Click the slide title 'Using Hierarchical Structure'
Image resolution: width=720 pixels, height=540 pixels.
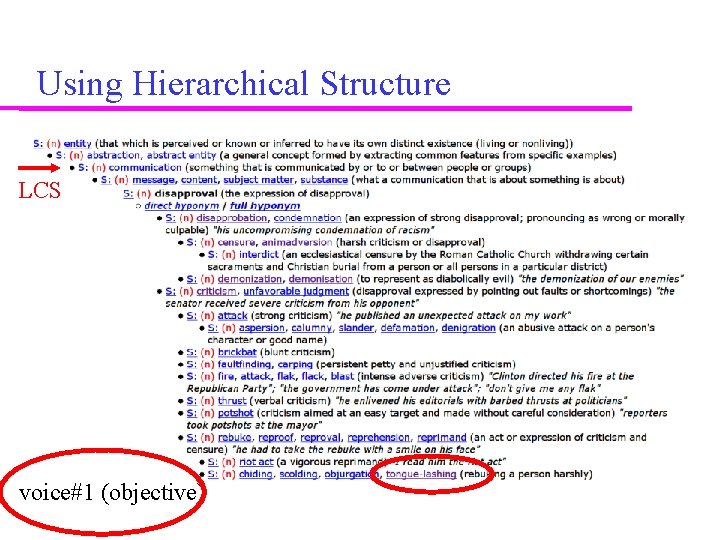click(x=243, y=84)
